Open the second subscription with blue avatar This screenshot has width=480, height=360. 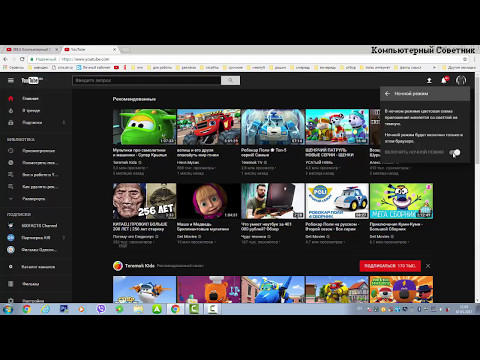pyautogui.click(x=36, y=238)
